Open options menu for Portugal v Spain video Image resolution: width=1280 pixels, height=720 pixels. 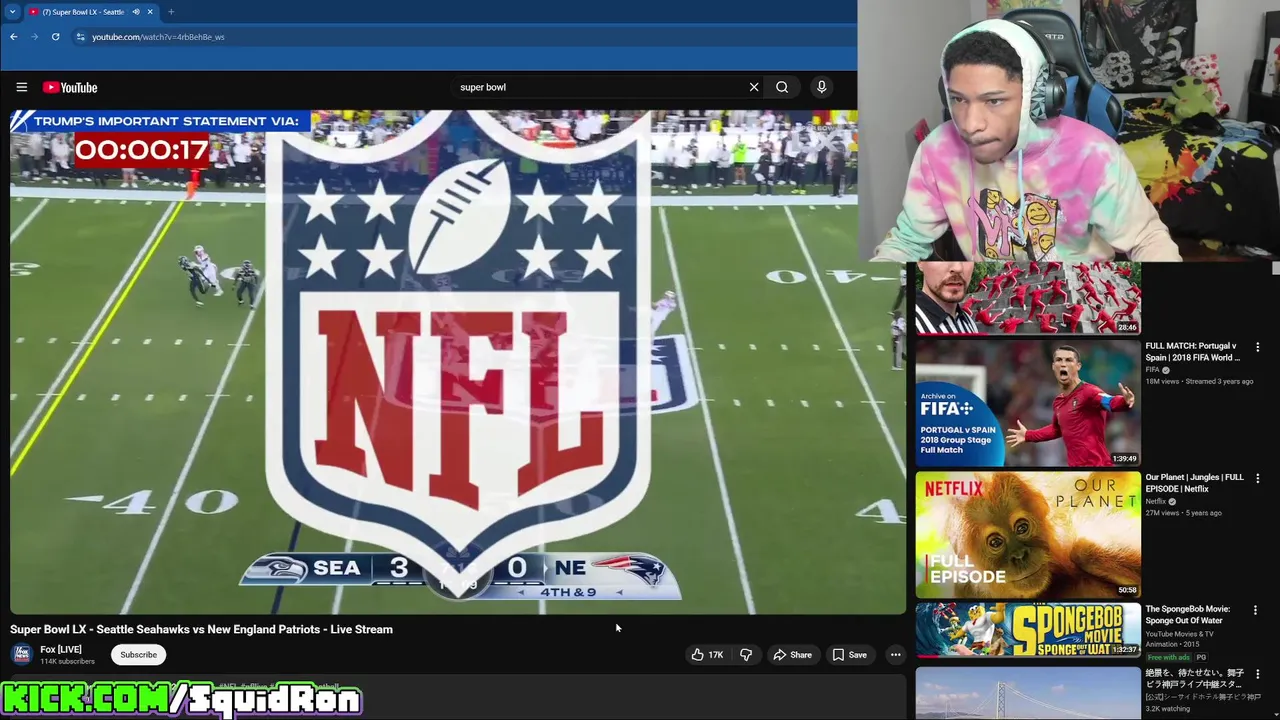[x=1258, y=347]
